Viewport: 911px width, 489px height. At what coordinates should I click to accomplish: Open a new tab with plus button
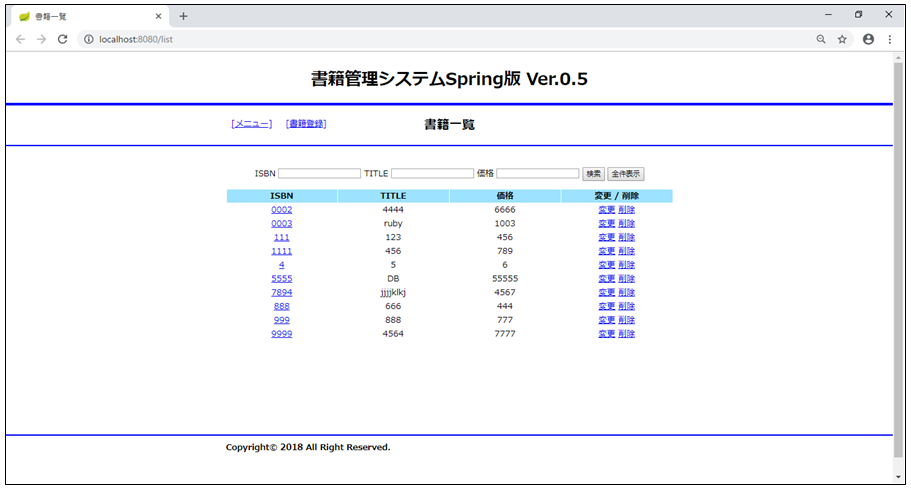(x=183, y=16)
